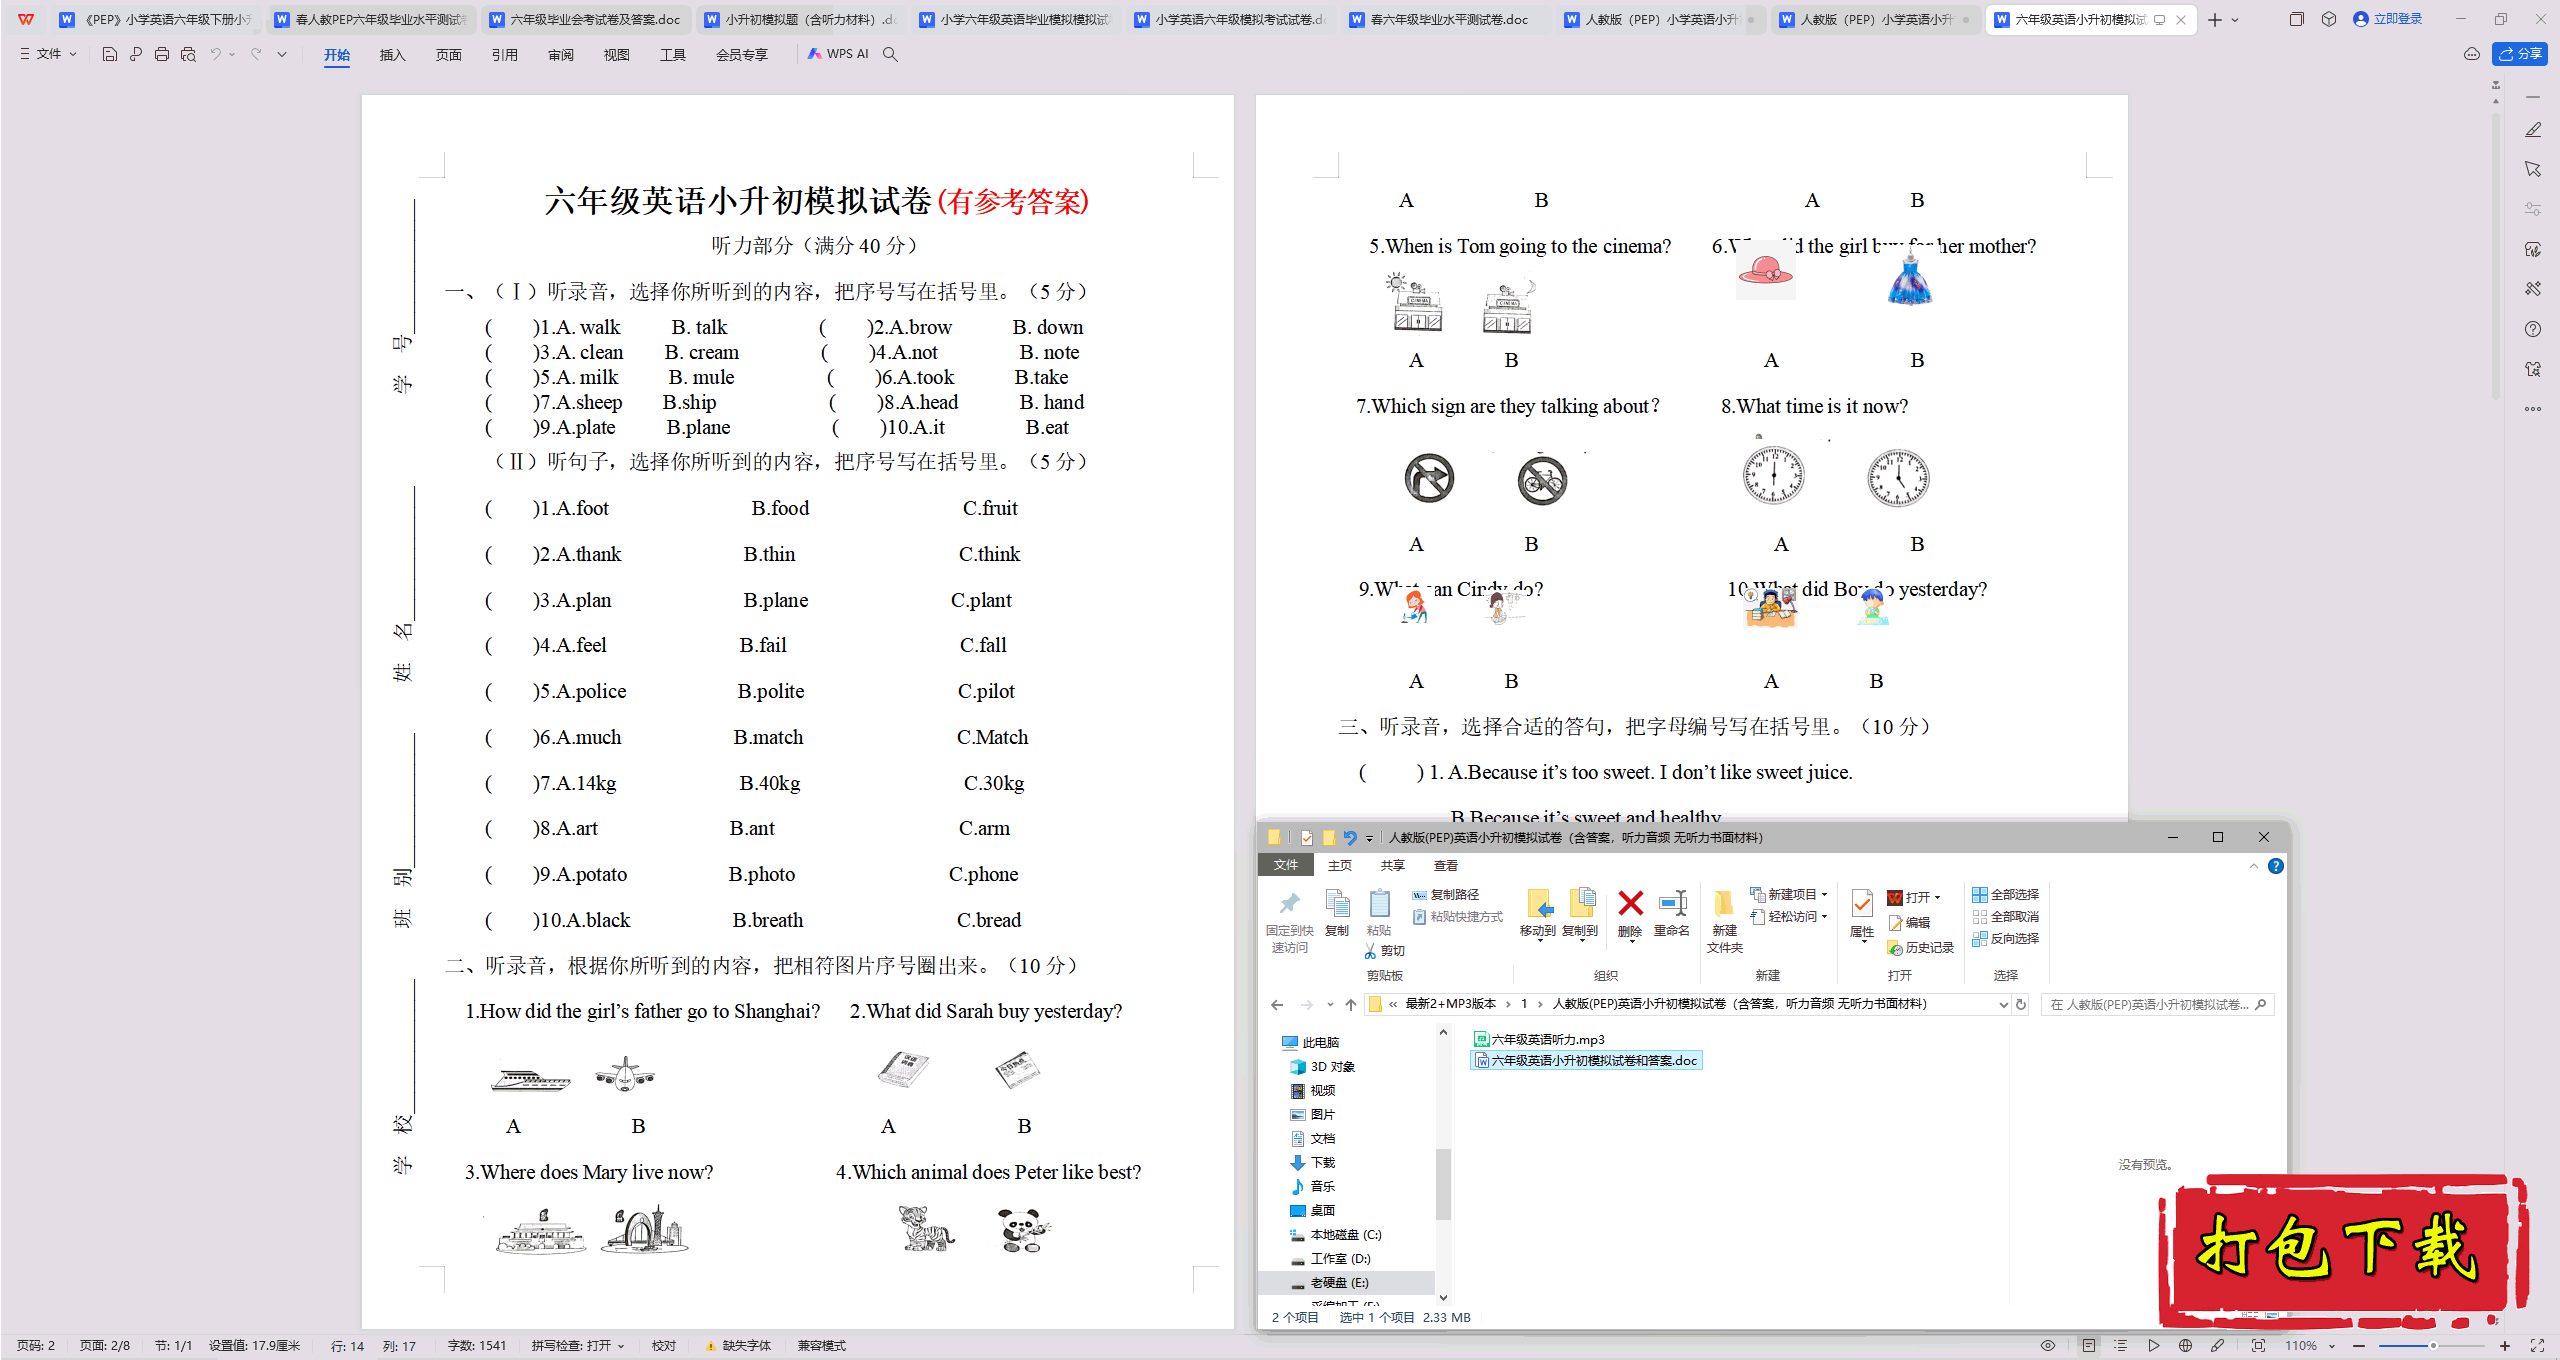Open the 文件 menu in WPS
This screenshot has height=1360, width=2560.
(48, 54)
